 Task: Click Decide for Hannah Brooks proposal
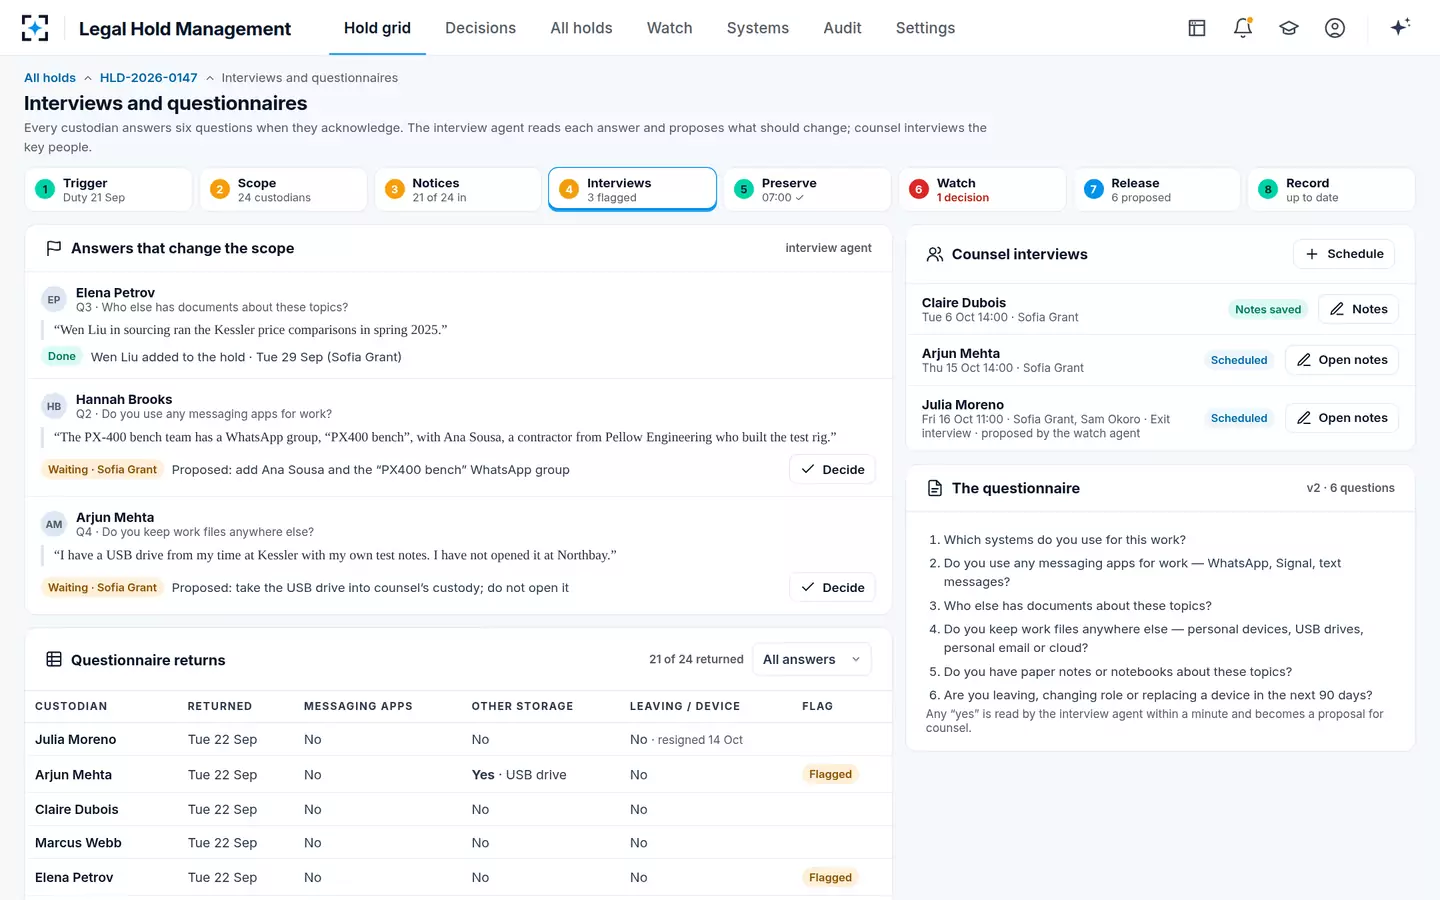[x=832, y=470]
